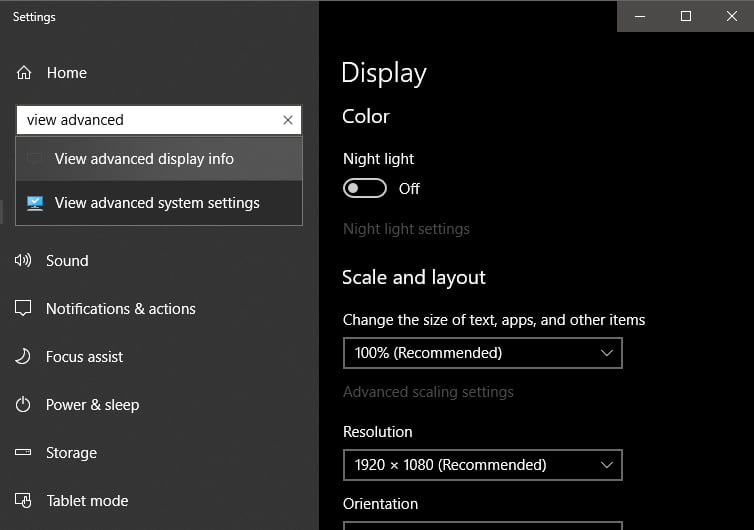Open Sound settings via the speaker icon
754x530 pixels.
(23, 261)
